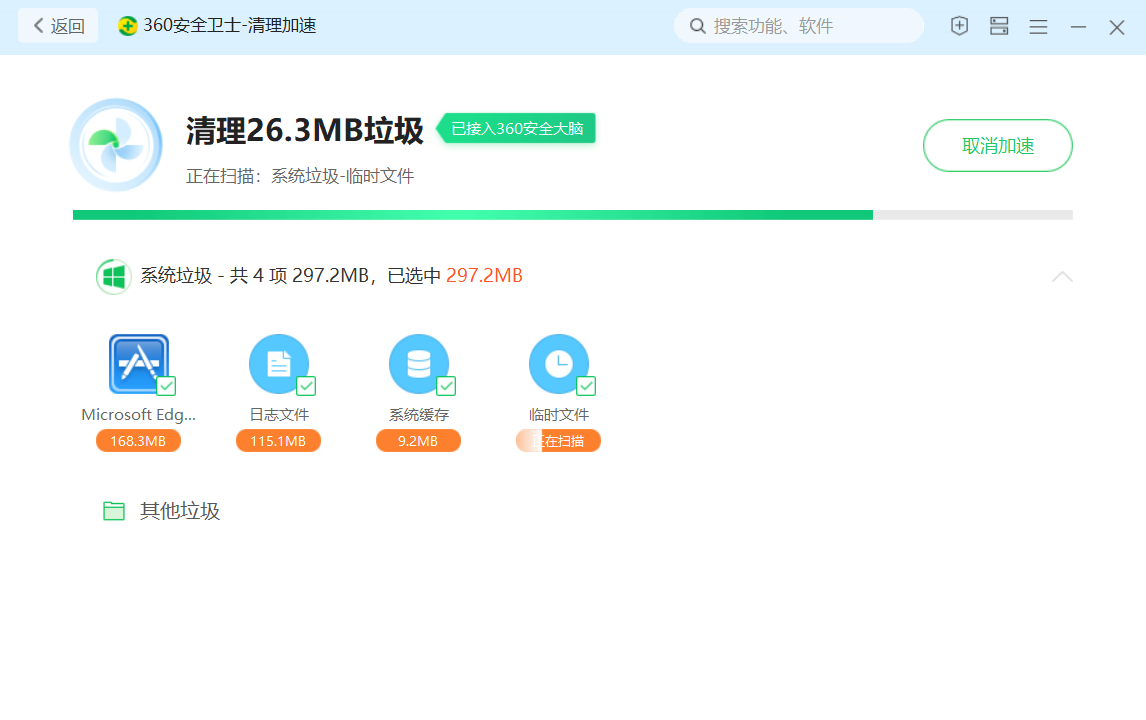Expand the 其他垃圾 category

(x=180, y=511)
